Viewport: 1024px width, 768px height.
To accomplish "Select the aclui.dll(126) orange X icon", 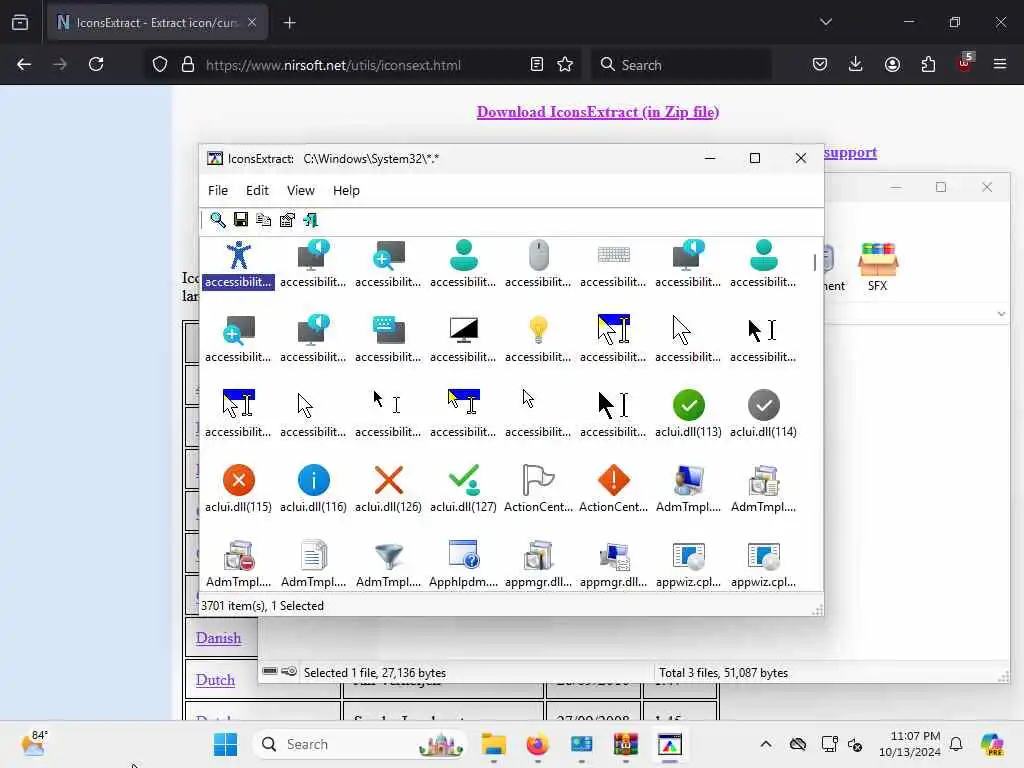I will click(x=389, y=480).
